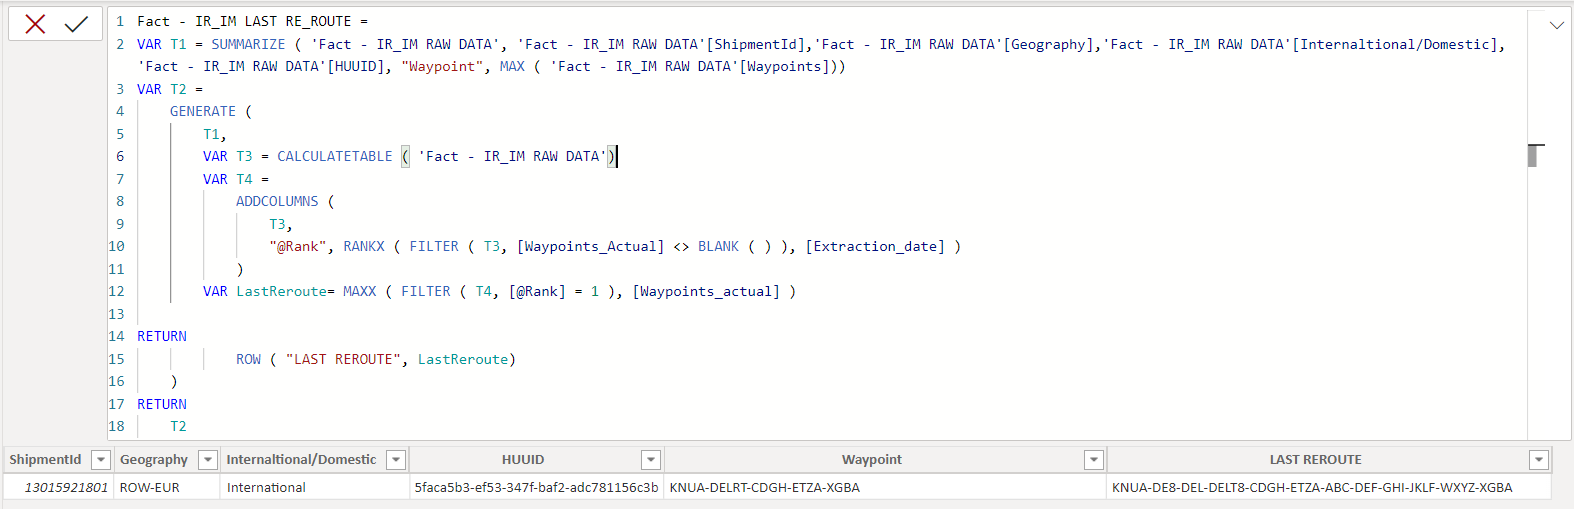Image resolution: width=1574 pixels, height=509 pixels.
Task: Place cursor on MAXX in line 12
Action: (x=360, y=291)
